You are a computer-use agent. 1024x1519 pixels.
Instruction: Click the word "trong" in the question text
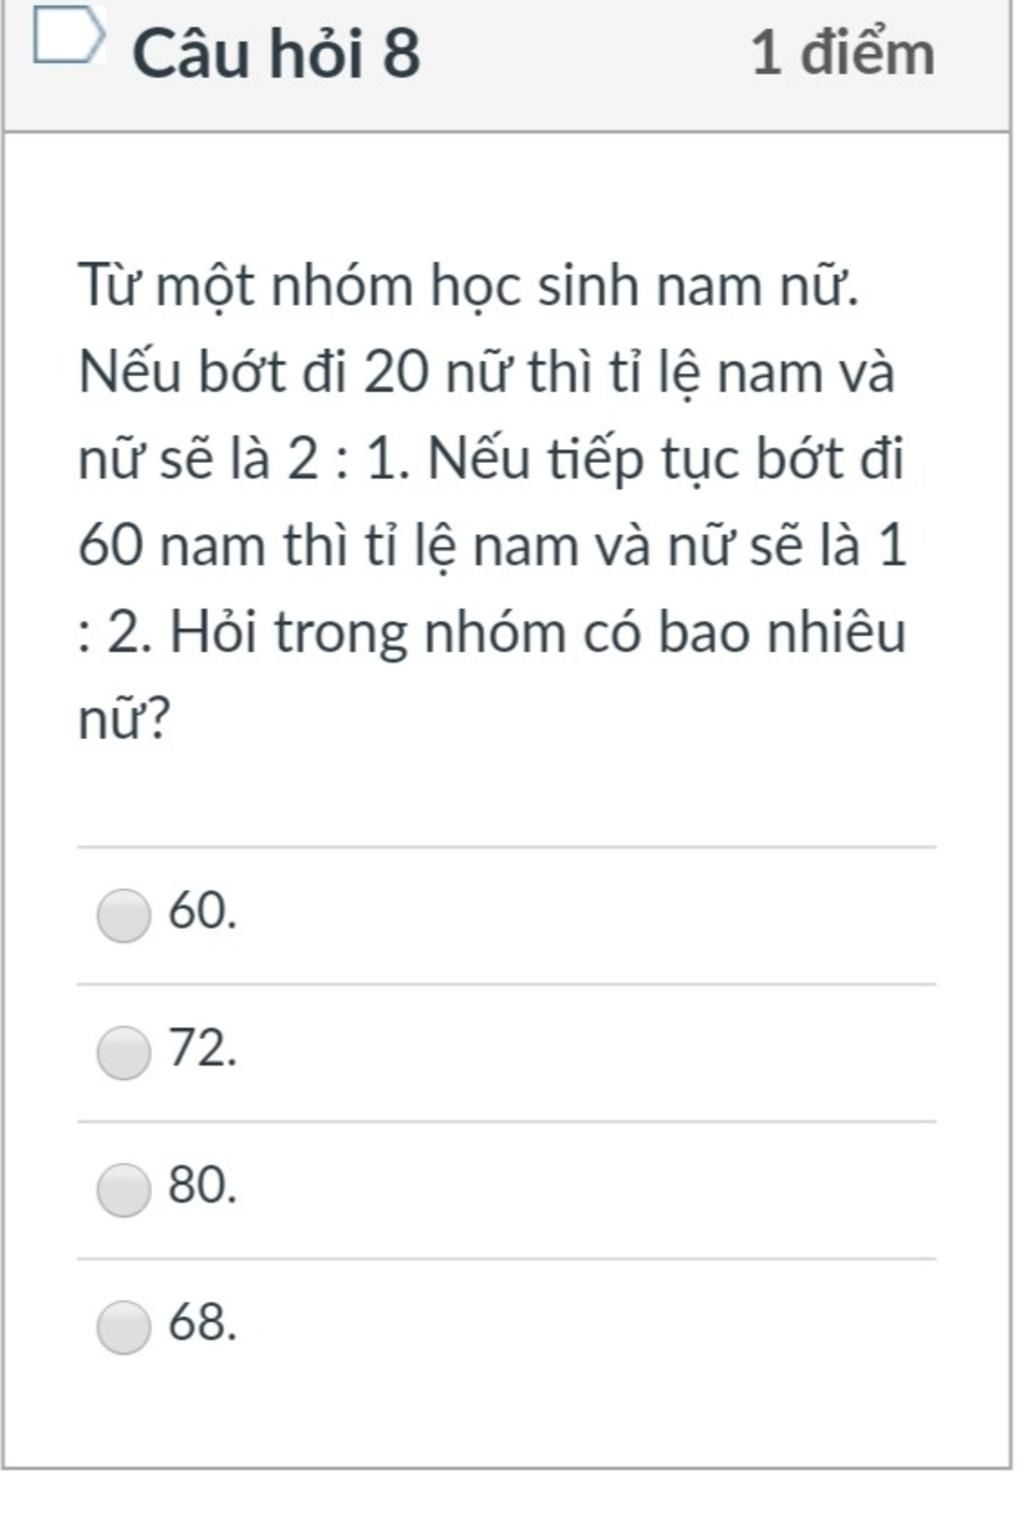click(x=340, y=633)
